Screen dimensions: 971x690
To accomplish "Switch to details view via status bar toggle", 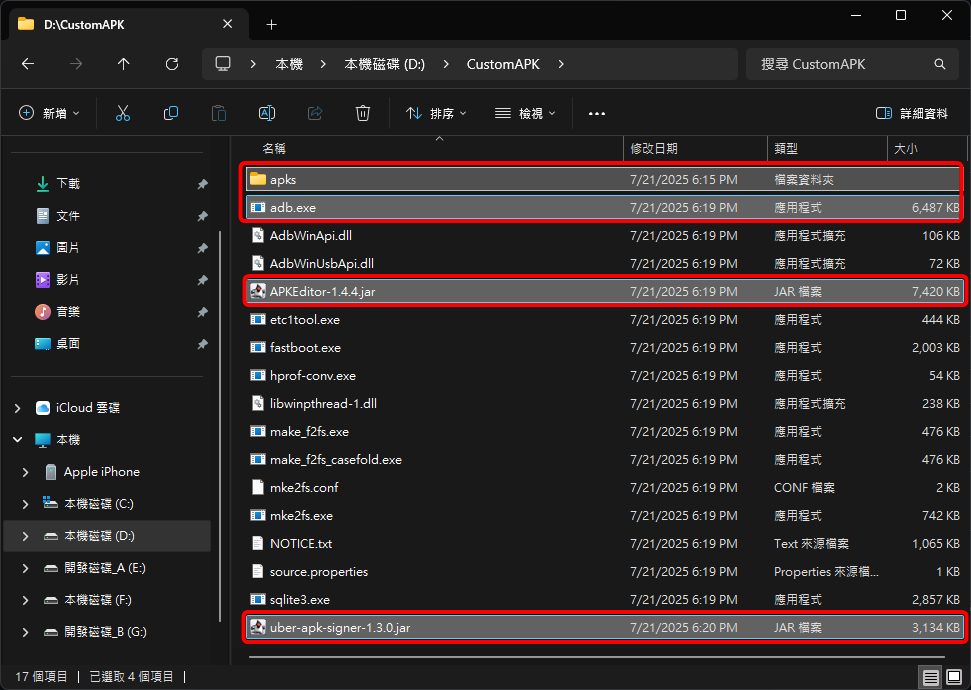I will (x=930, y=677).
